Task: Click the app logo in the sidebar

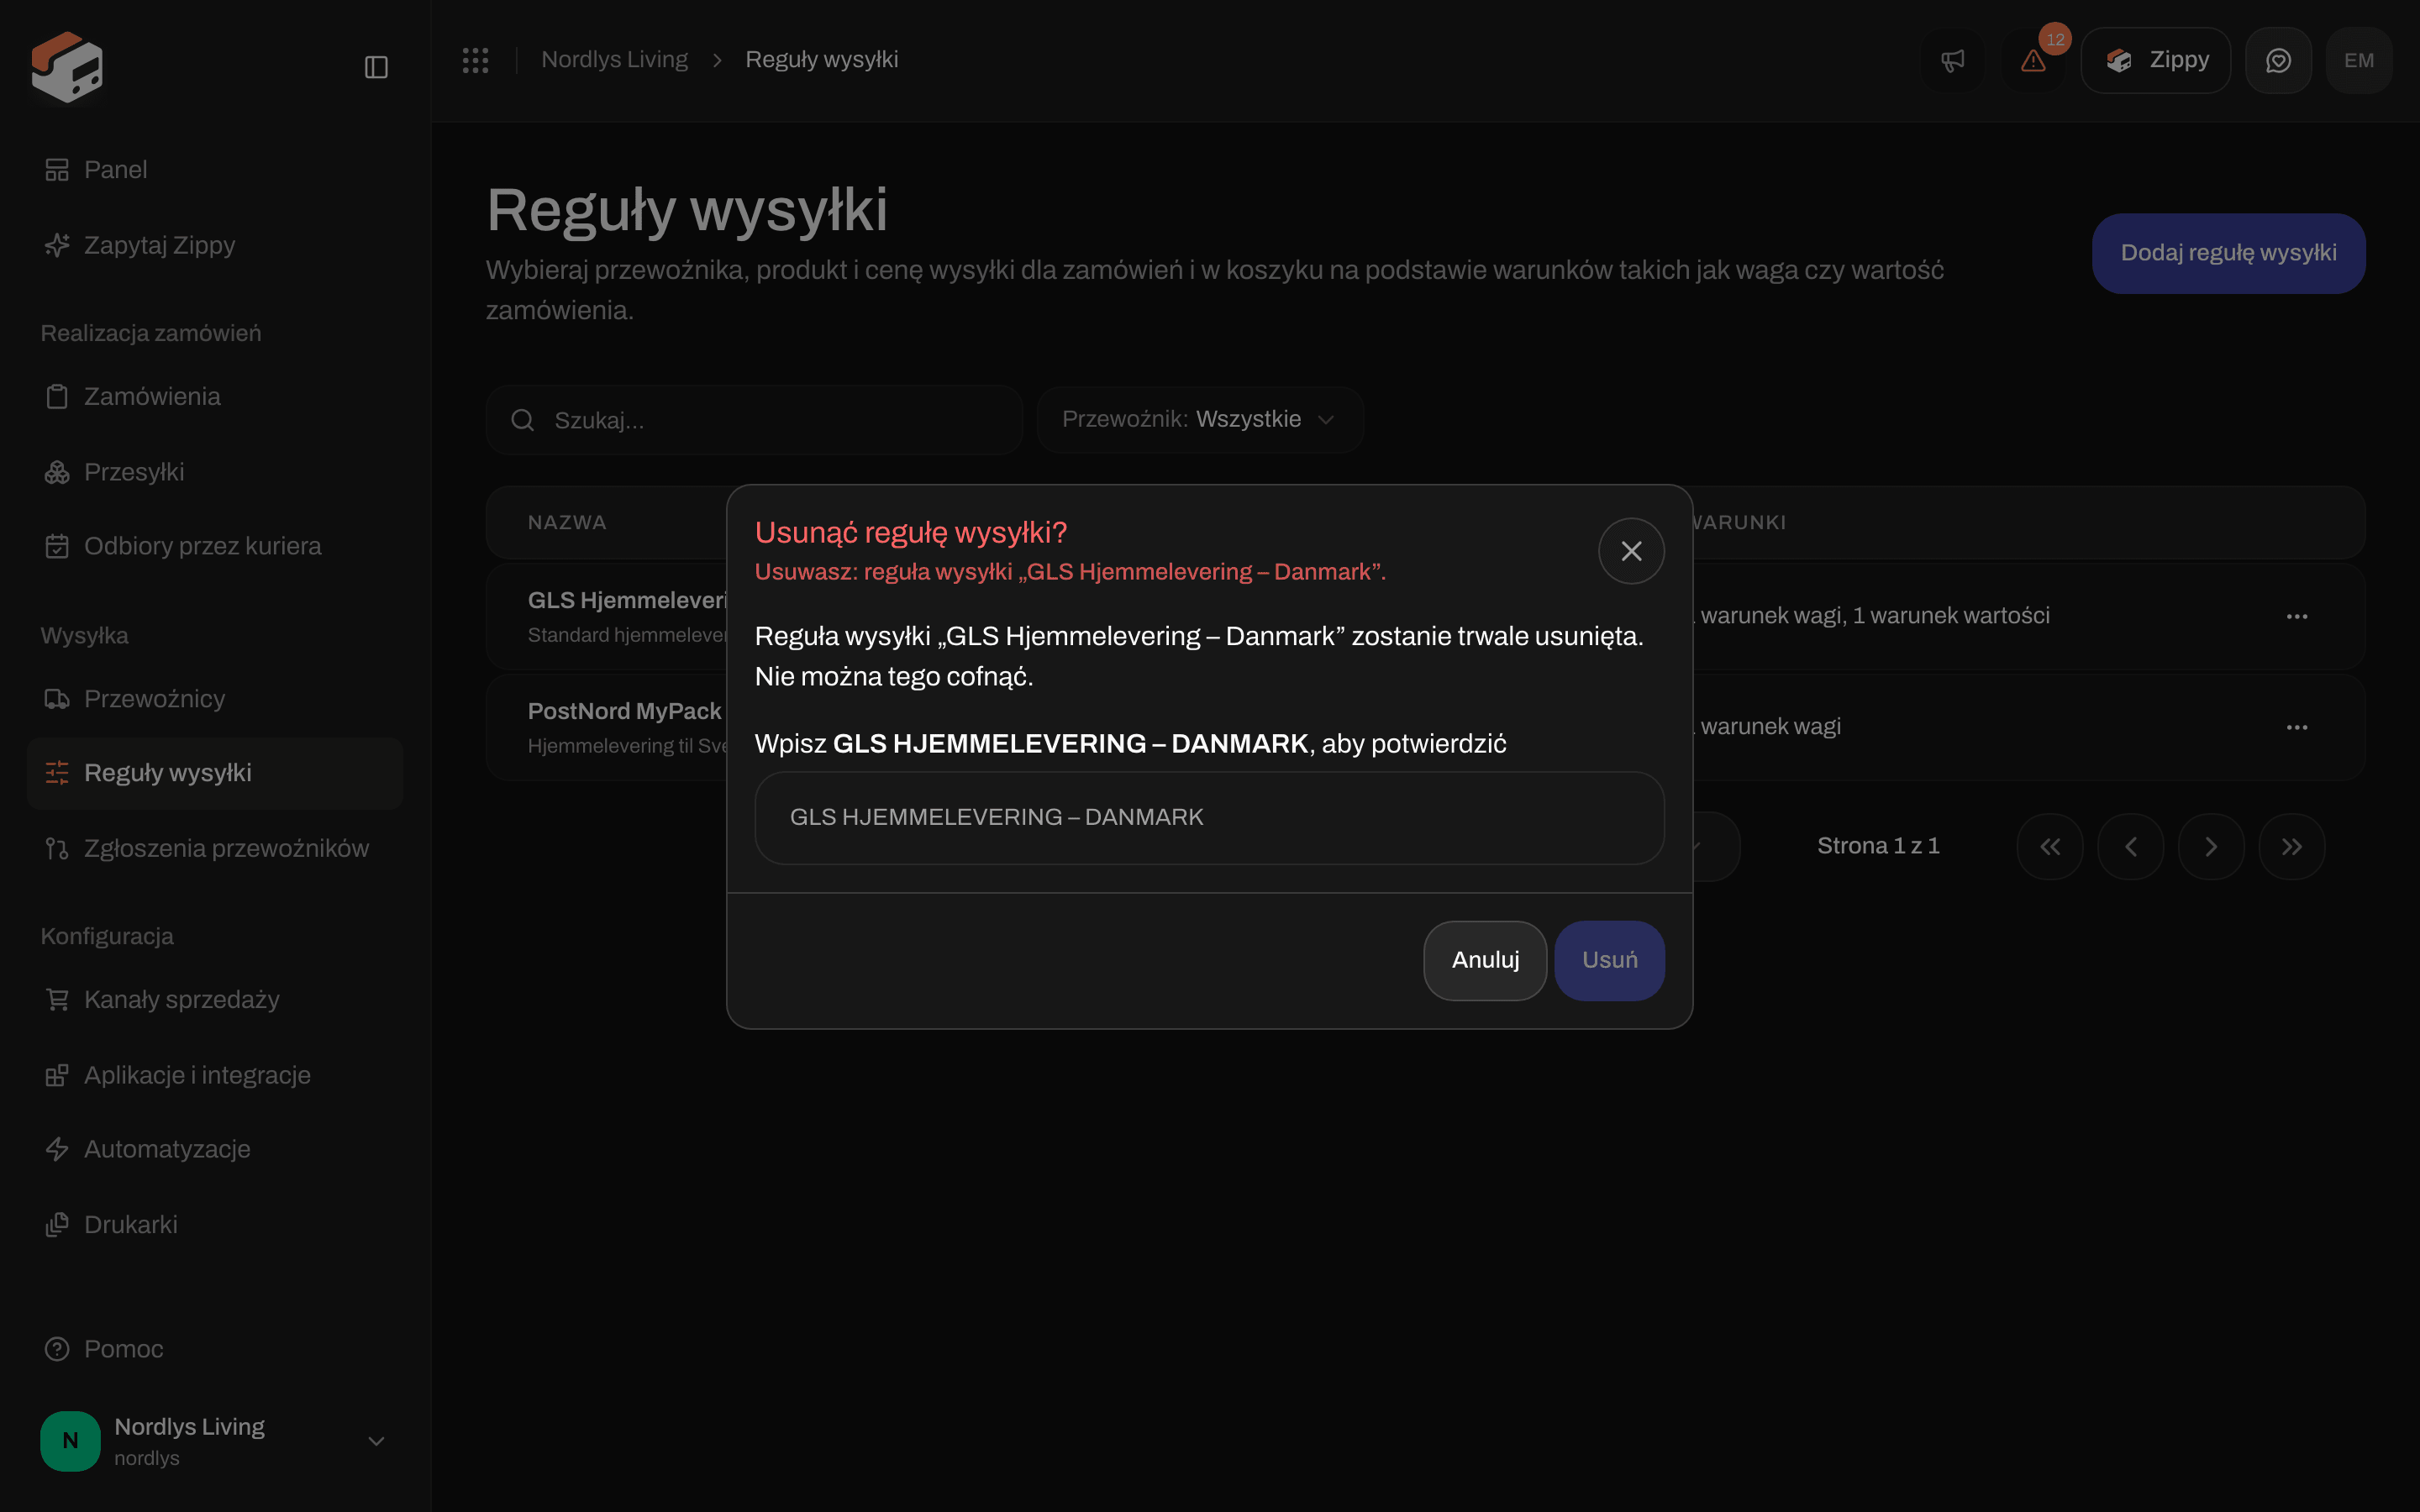Action: (67, 66)
